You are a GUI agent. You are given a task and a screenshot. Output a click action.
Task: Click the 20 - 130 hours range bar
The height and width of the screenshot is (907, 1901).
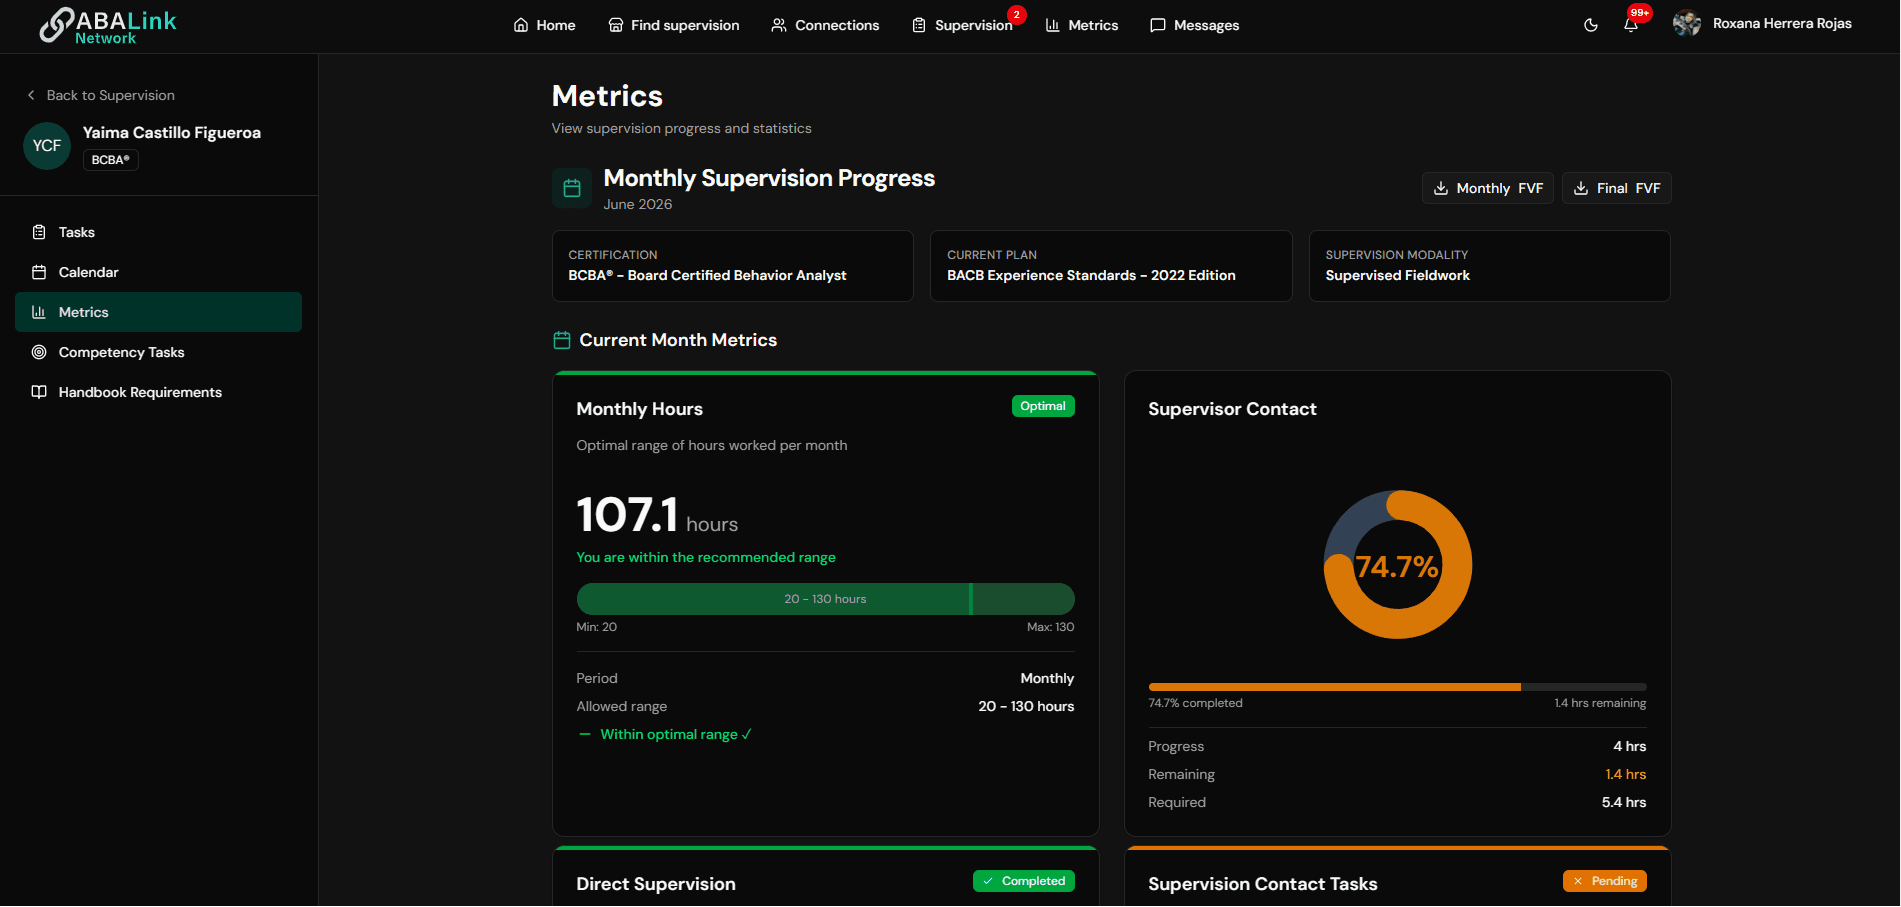[x=826, y=599]
